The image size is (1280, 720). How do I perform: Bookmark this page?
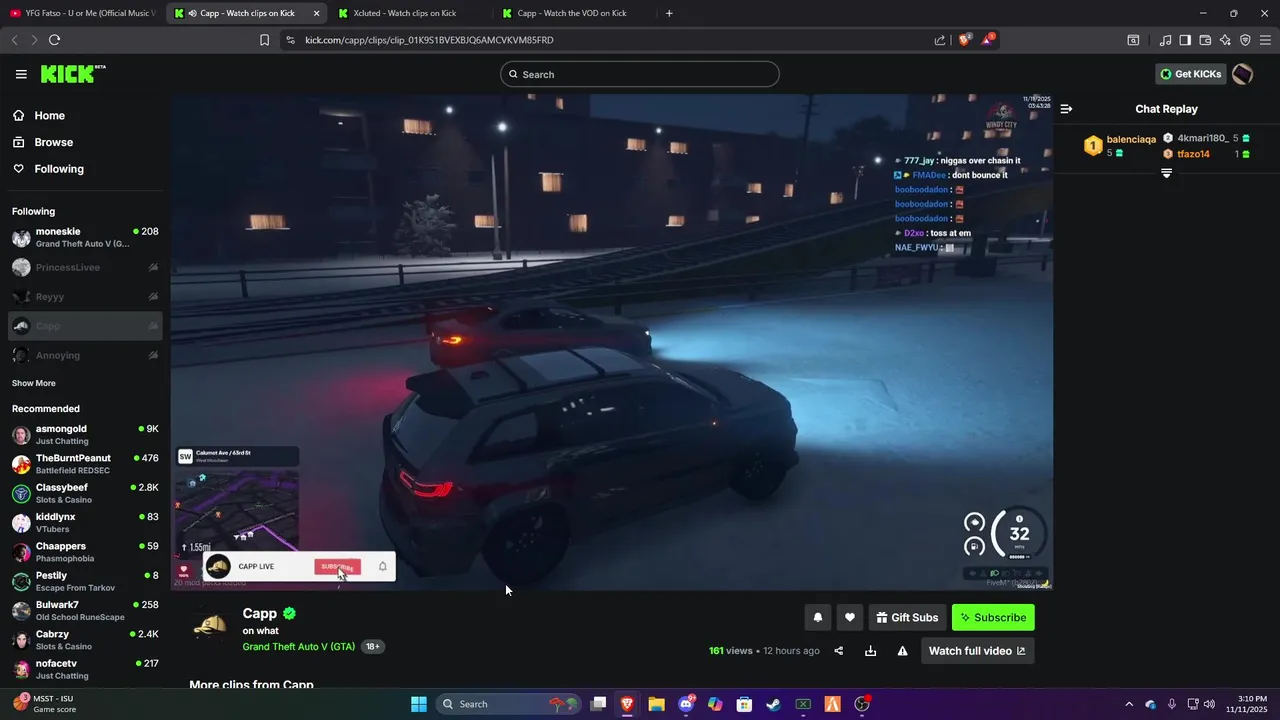(264, 40)
